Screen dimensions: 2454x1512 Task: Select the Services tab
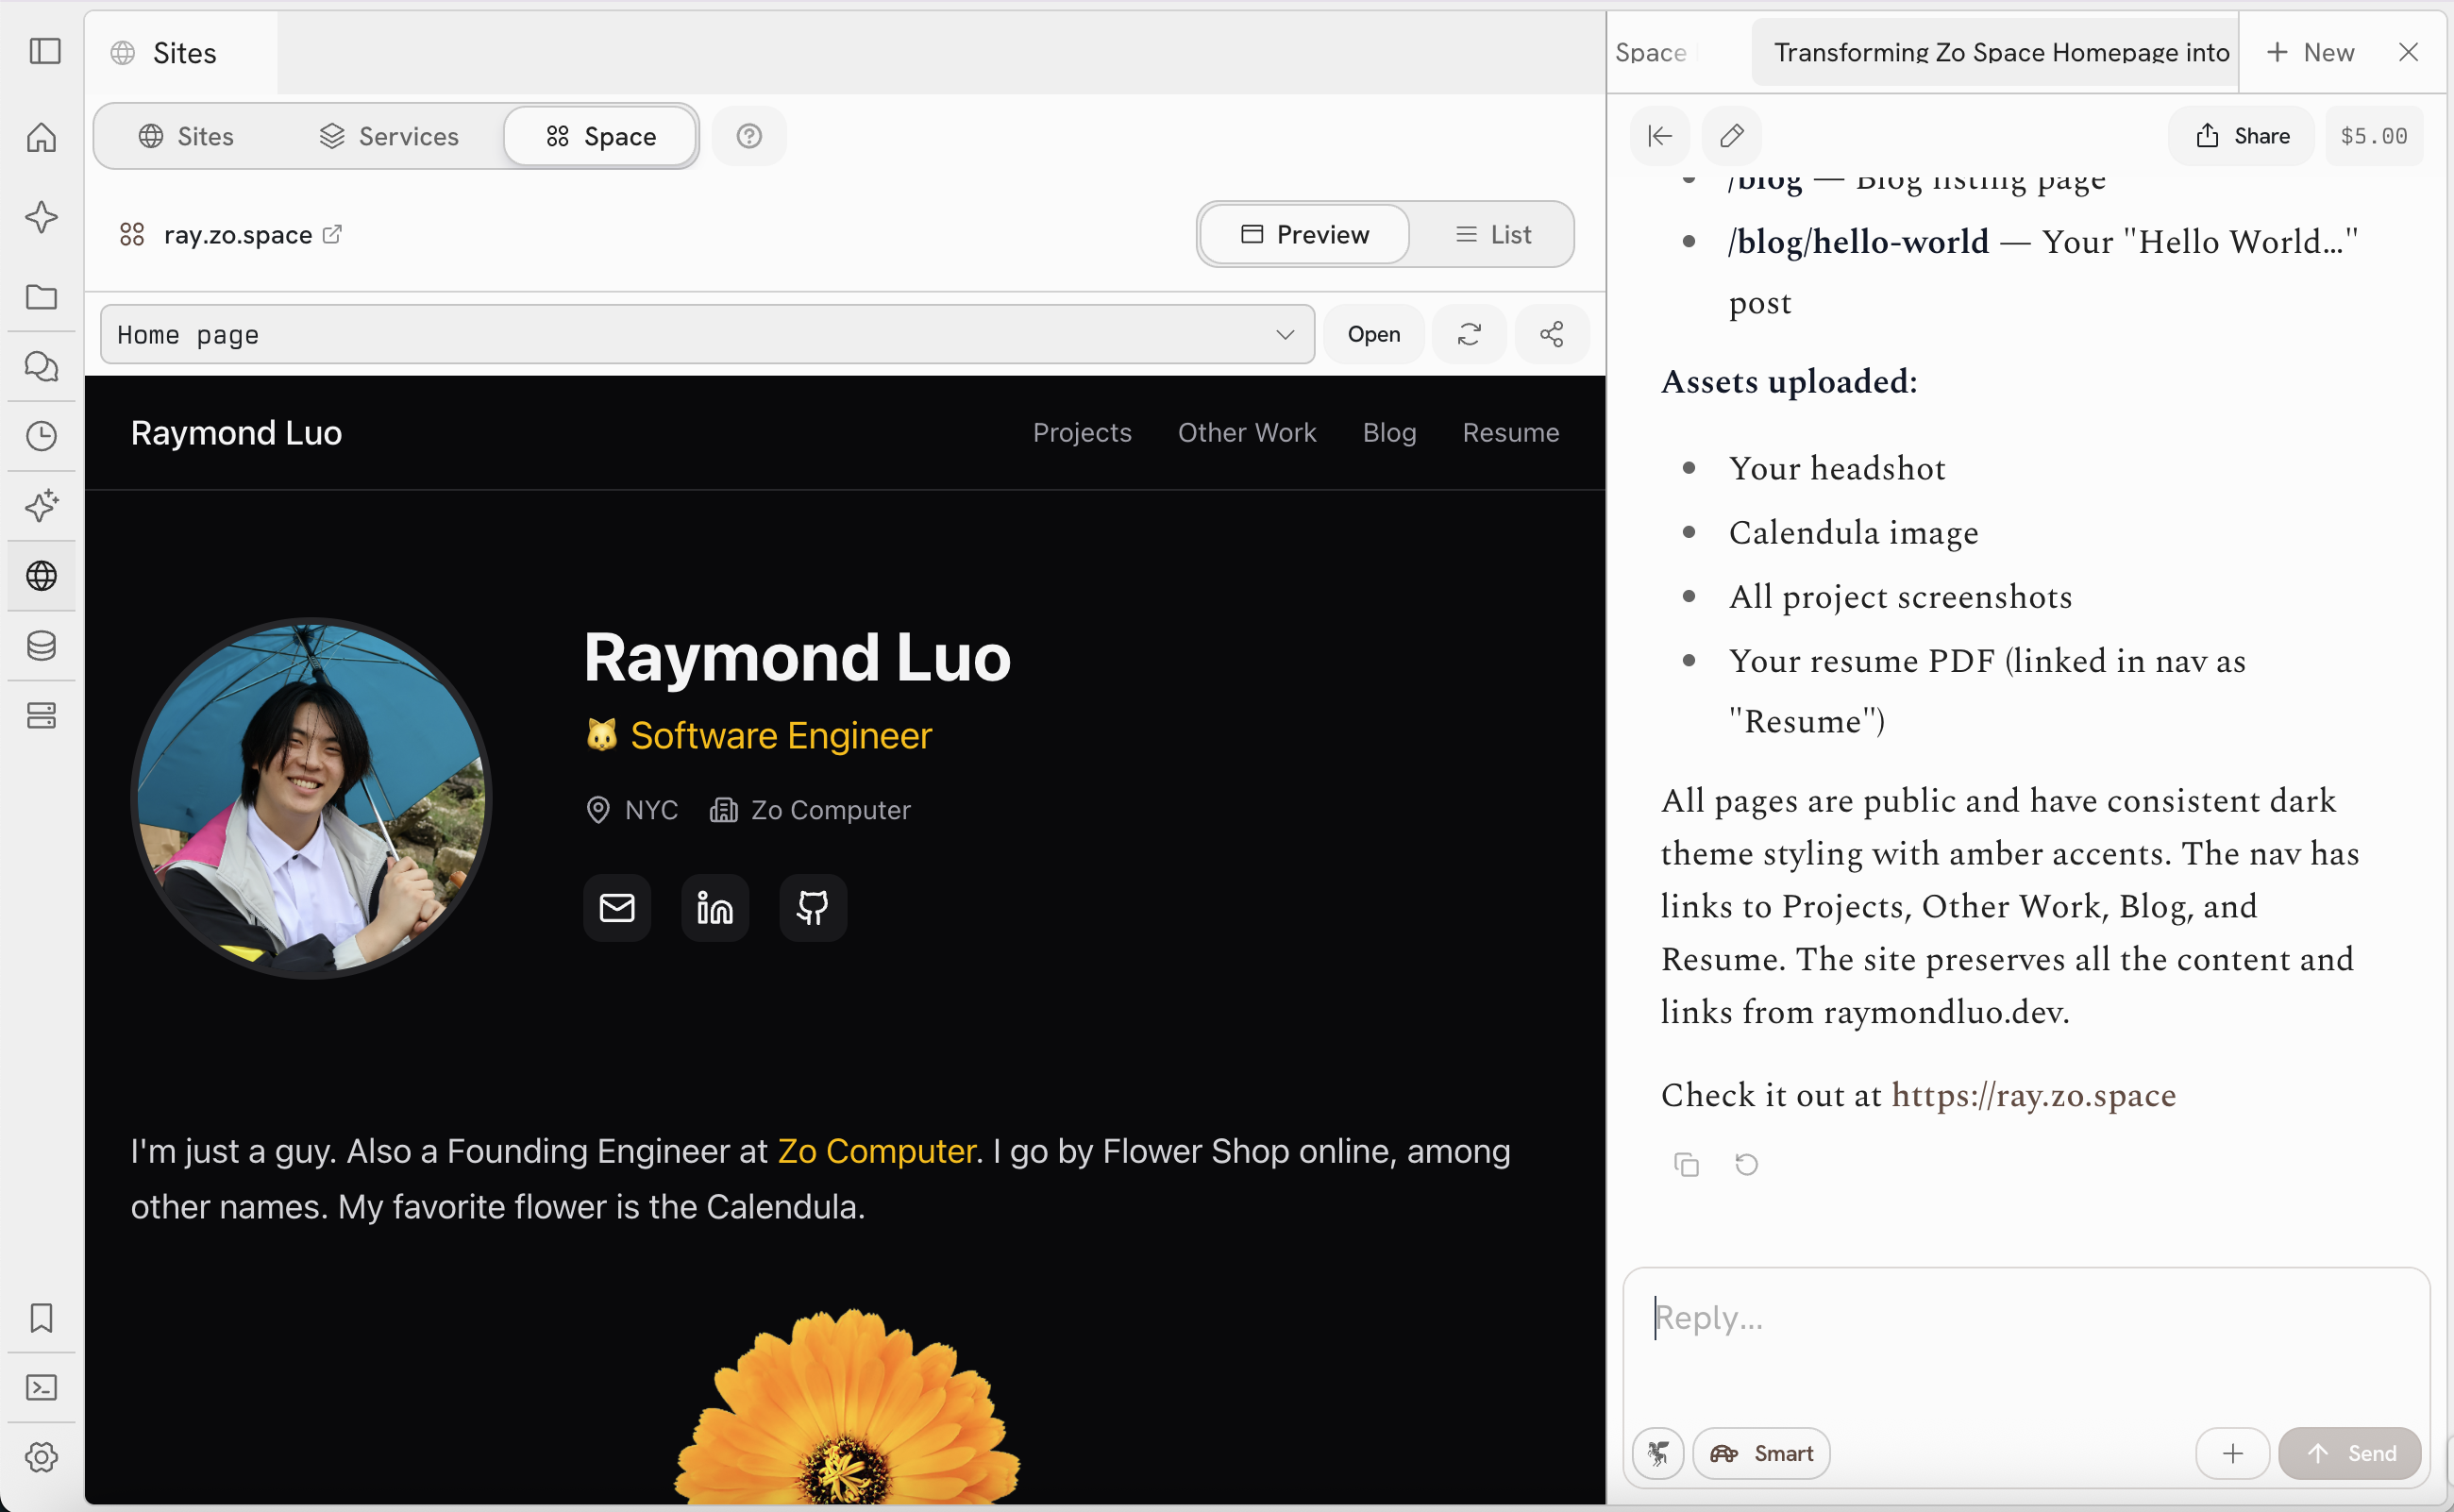point(389,137)
